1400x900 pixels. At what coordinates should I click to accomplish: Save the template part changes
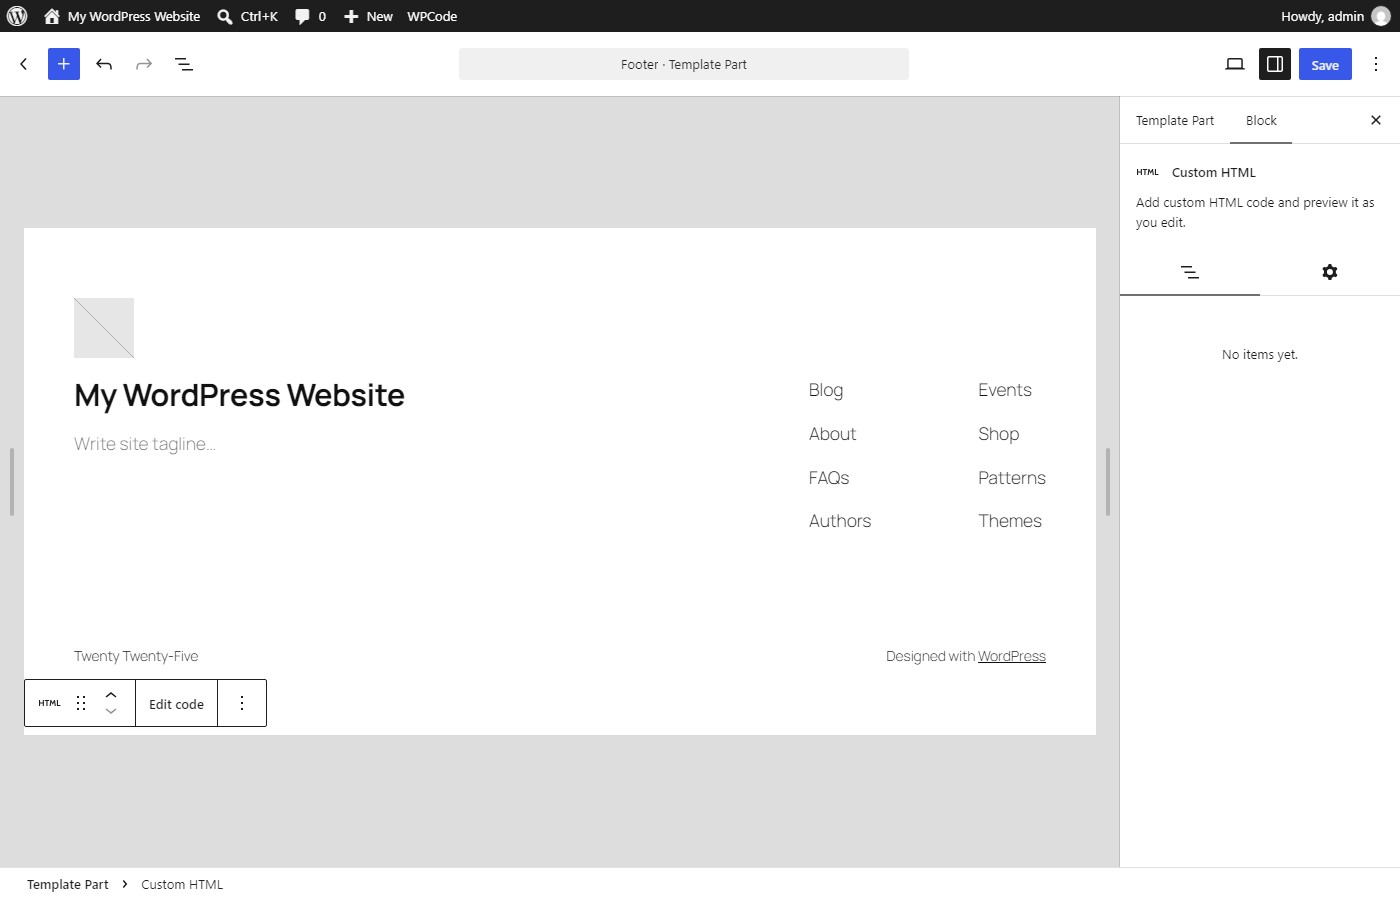(1325, 64)
